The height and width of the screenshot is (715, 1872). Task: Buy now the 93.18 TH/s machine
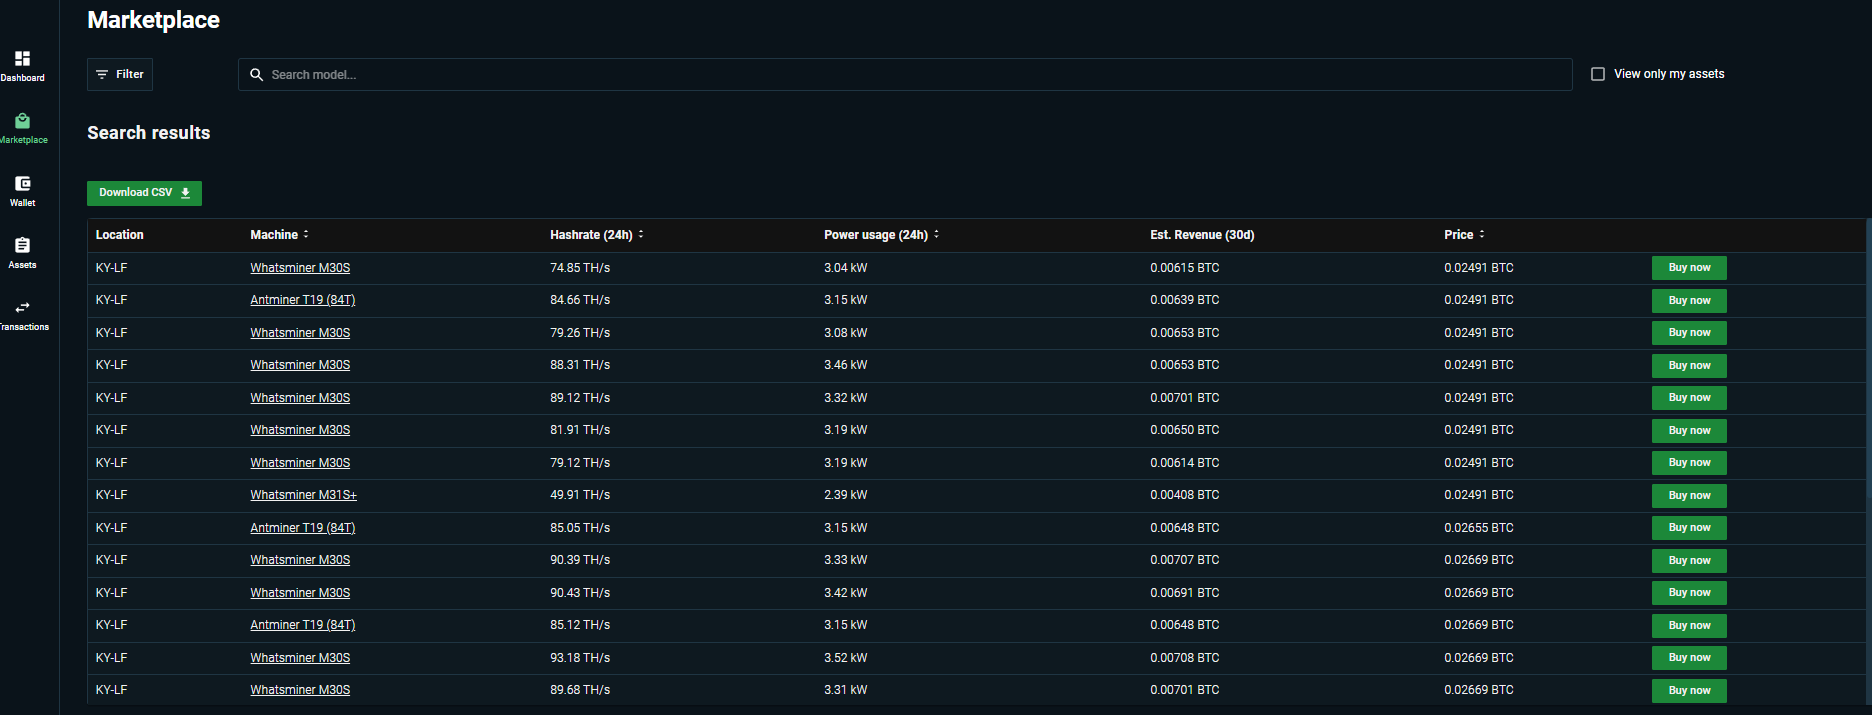click(1689, 658)
